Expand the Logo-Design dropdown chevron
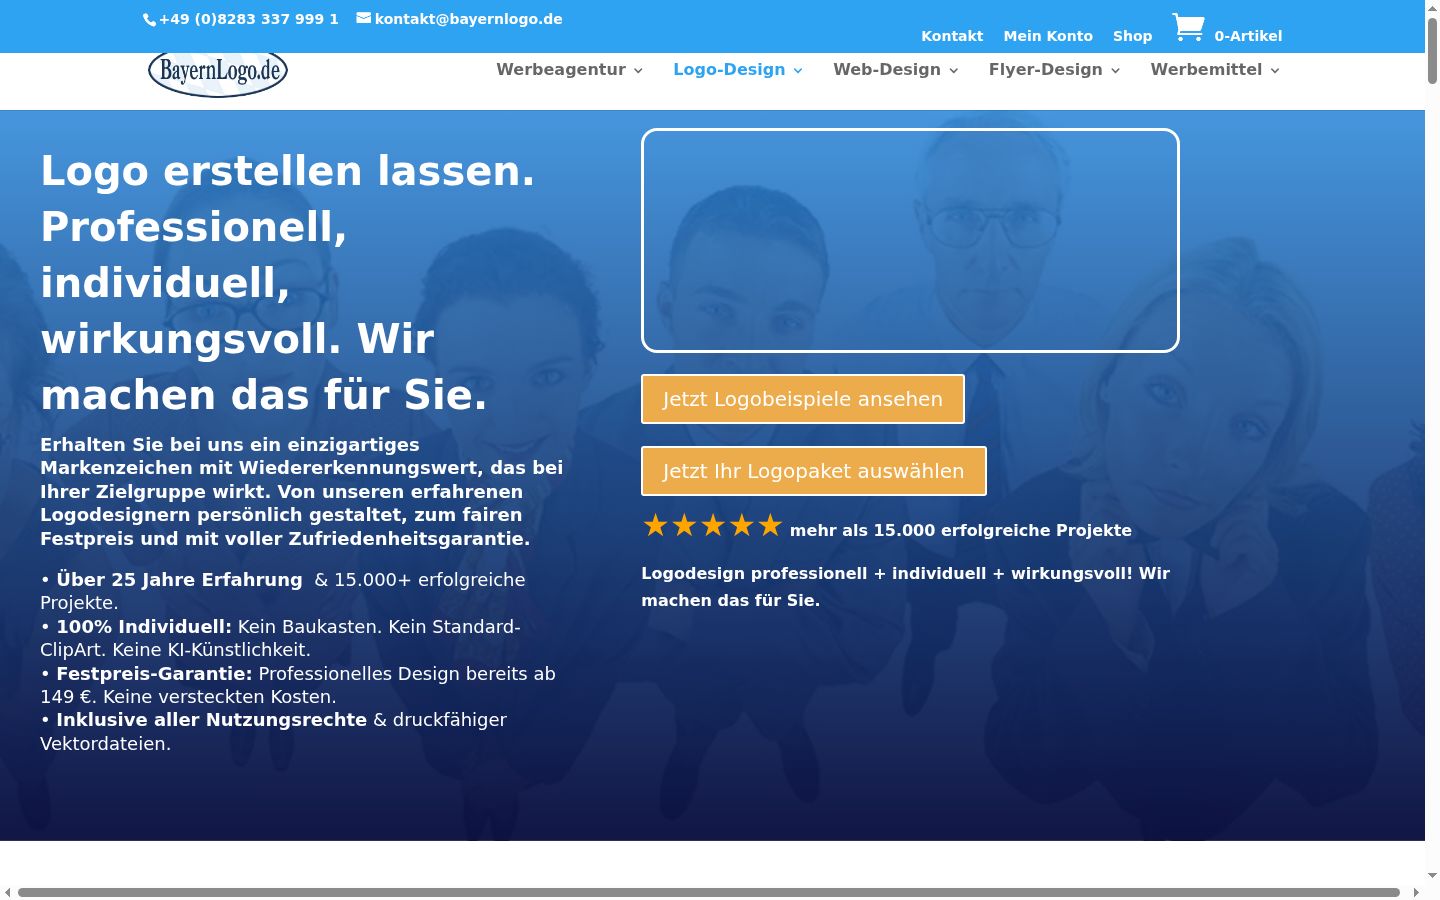The image size is (1440, 900). pos(798,70)
